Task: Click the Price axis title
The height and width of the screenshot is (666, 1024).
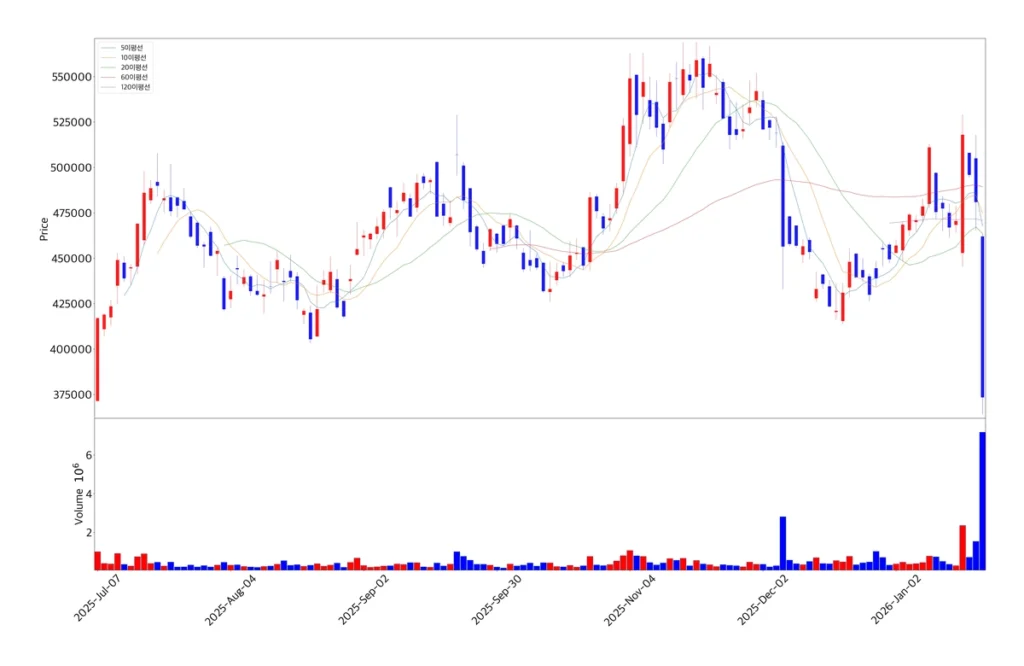Action: (x=44, y=229)
